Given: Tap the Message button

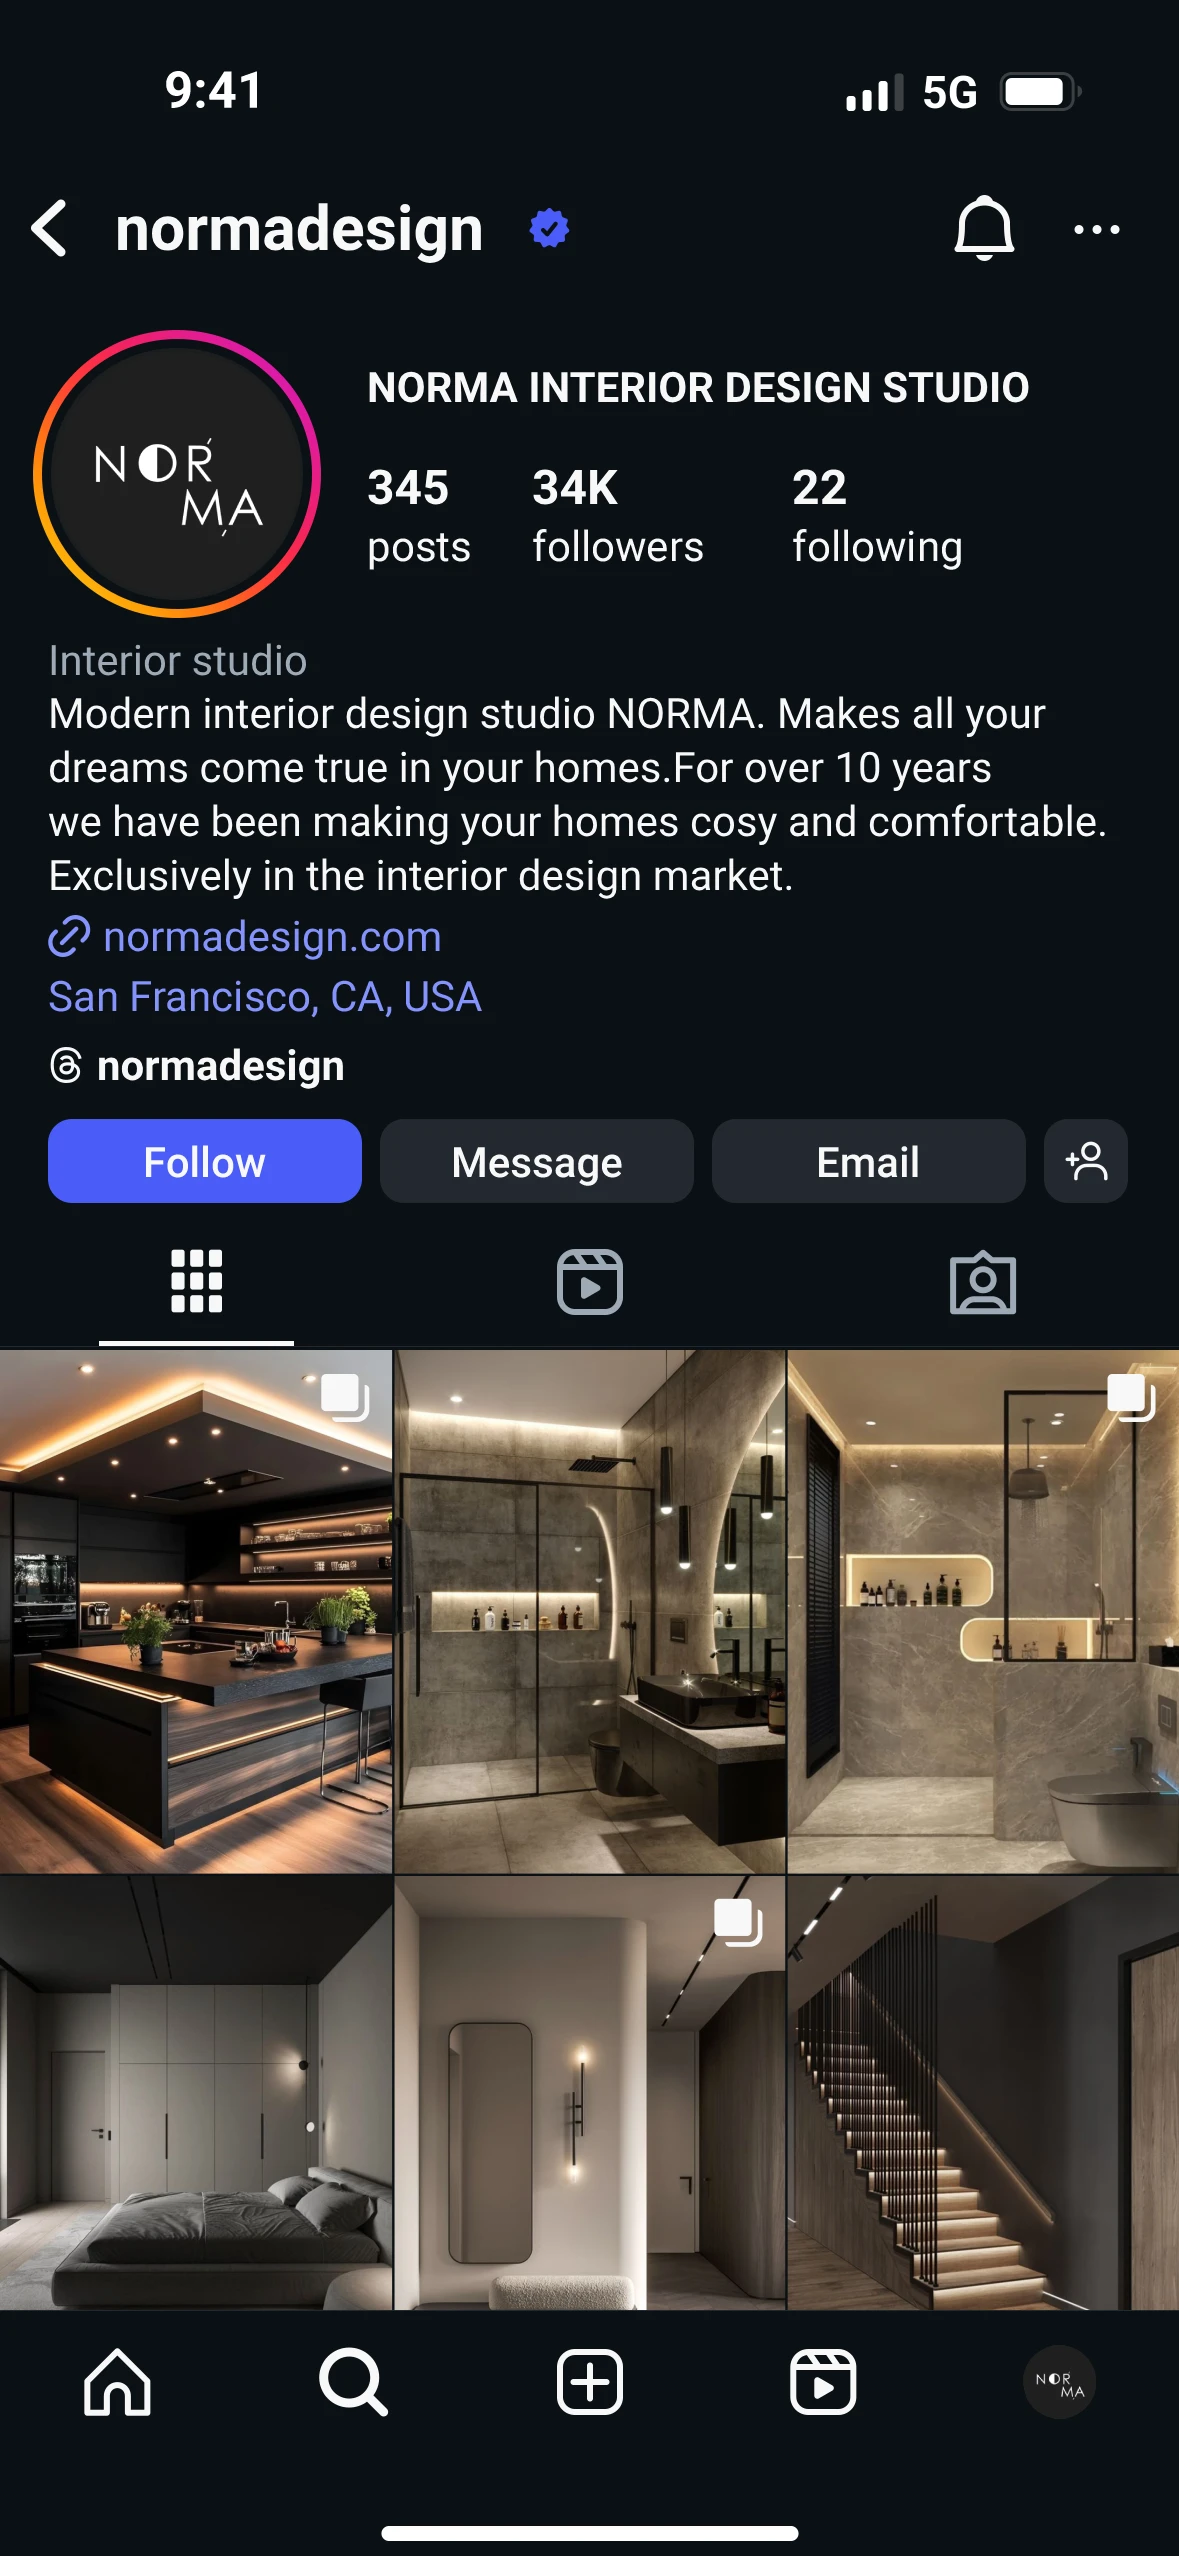Looking at the screenshot, I should [537, 1161].
